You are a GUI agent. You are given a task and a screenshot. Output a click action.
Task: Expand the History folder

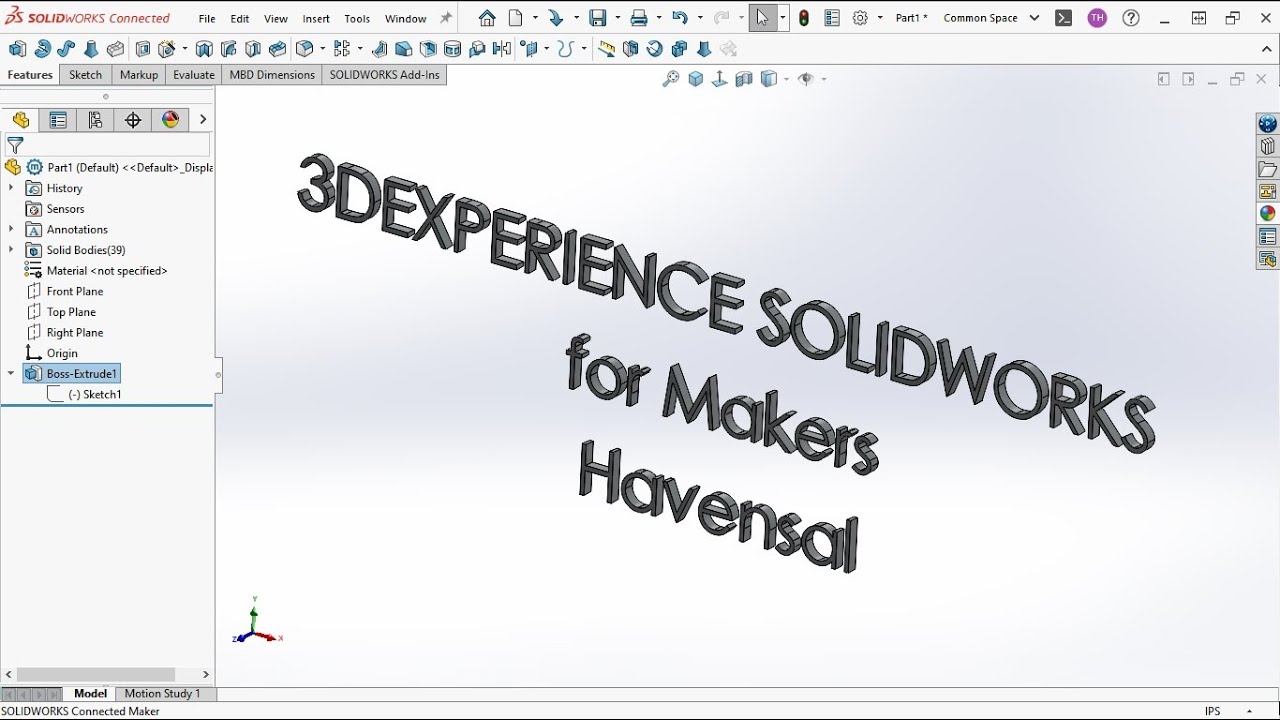(x=11, y=188)
